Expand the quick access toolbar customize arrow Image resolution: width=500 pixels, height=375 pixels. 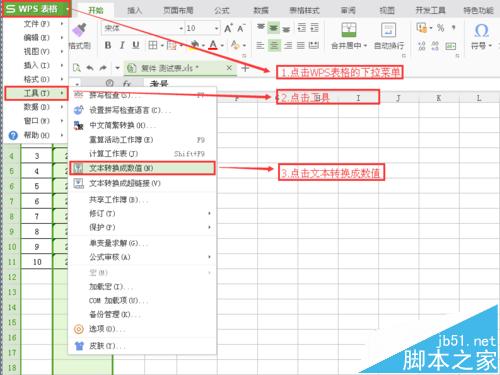point(117,68)
